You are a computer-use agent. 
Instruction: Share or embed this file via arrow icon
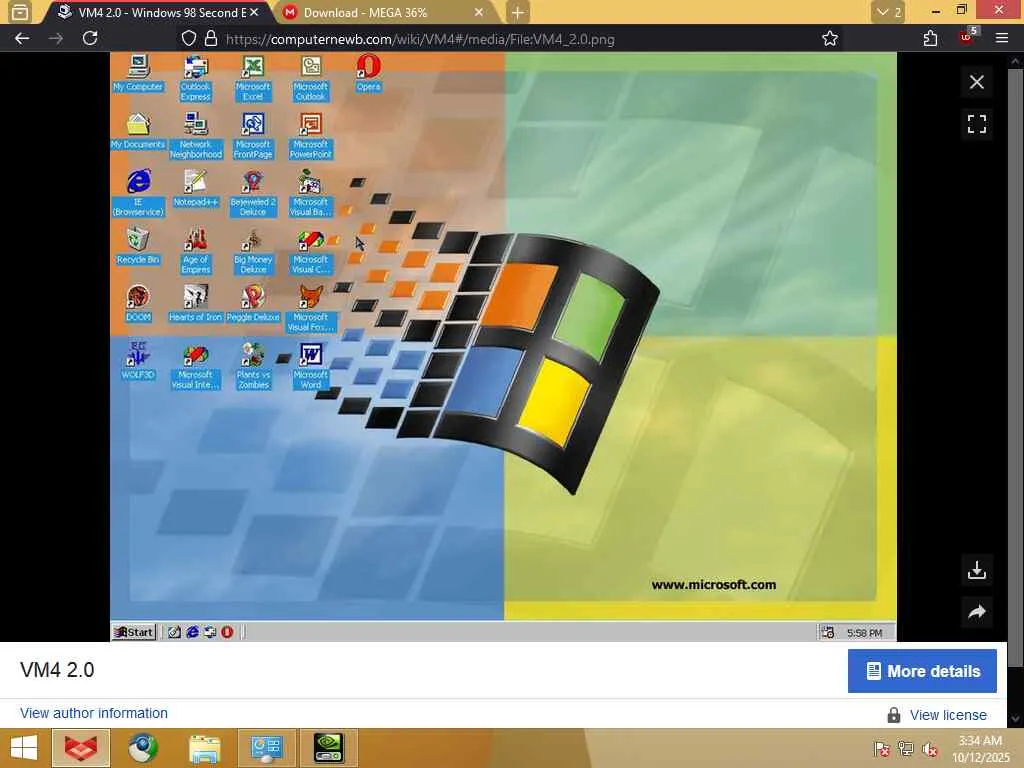[976, 612]
